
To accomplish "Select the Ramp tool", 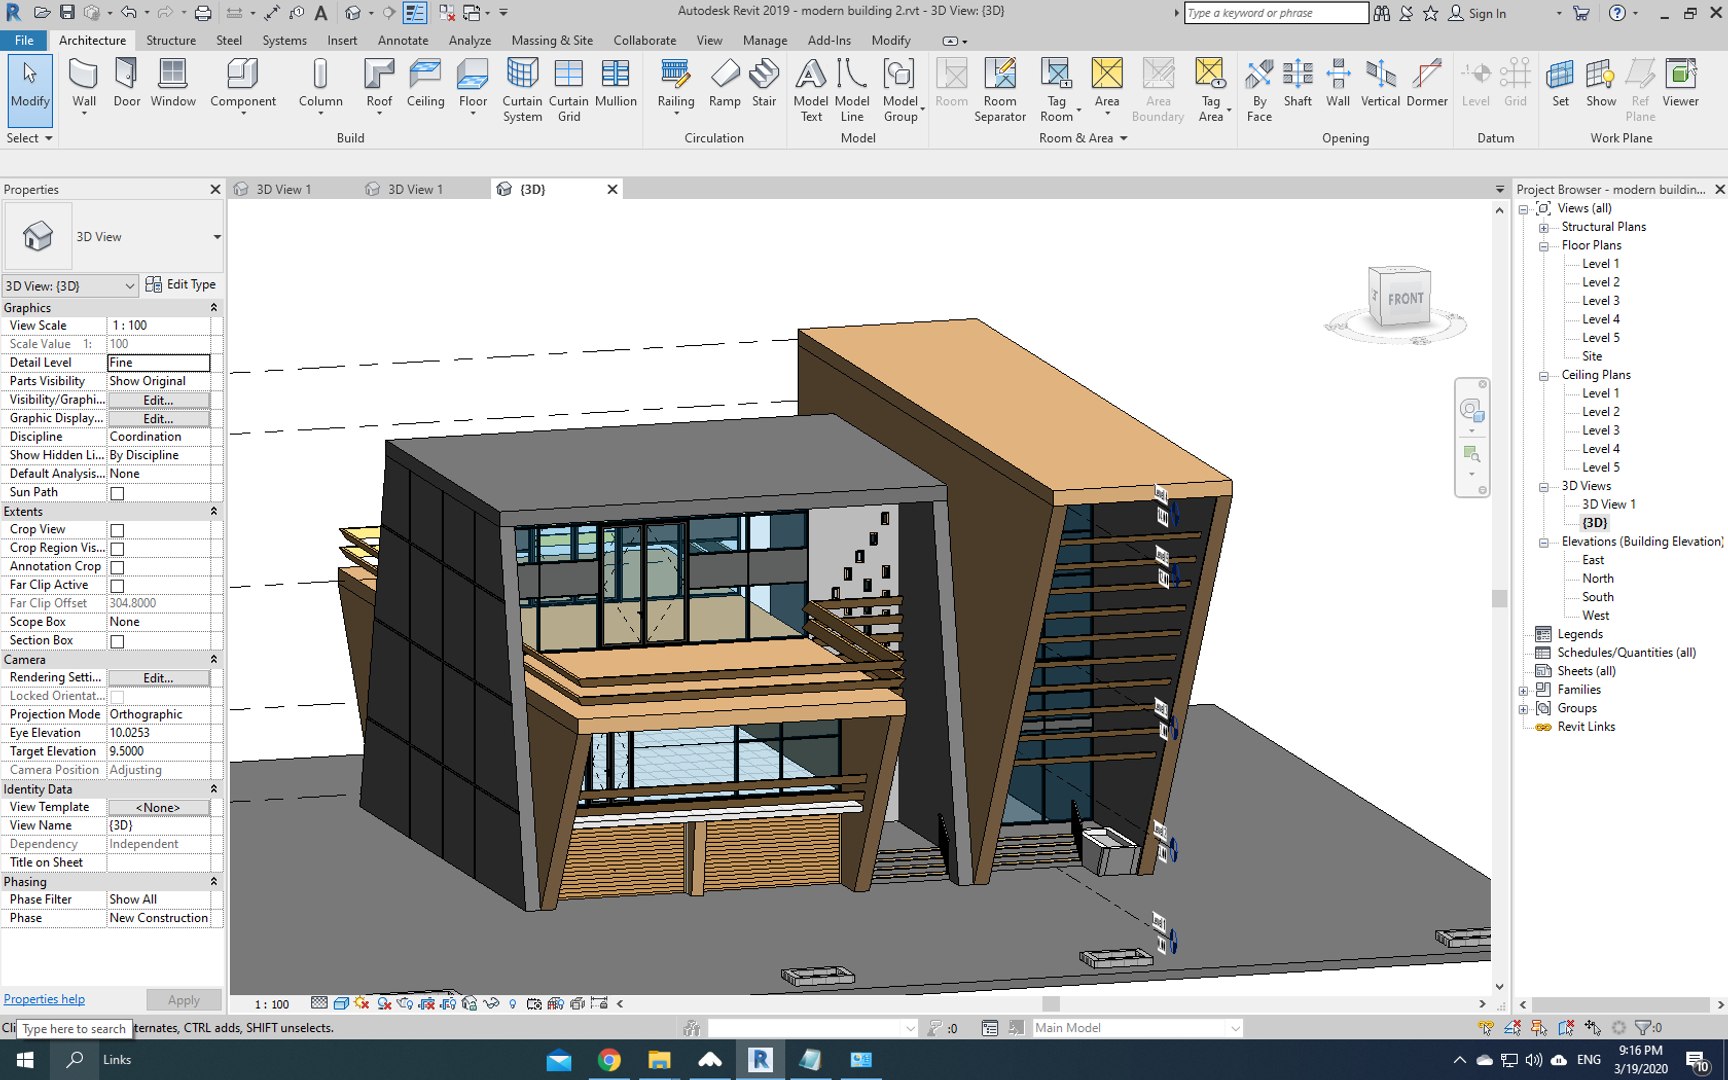I will pos(724,84).
